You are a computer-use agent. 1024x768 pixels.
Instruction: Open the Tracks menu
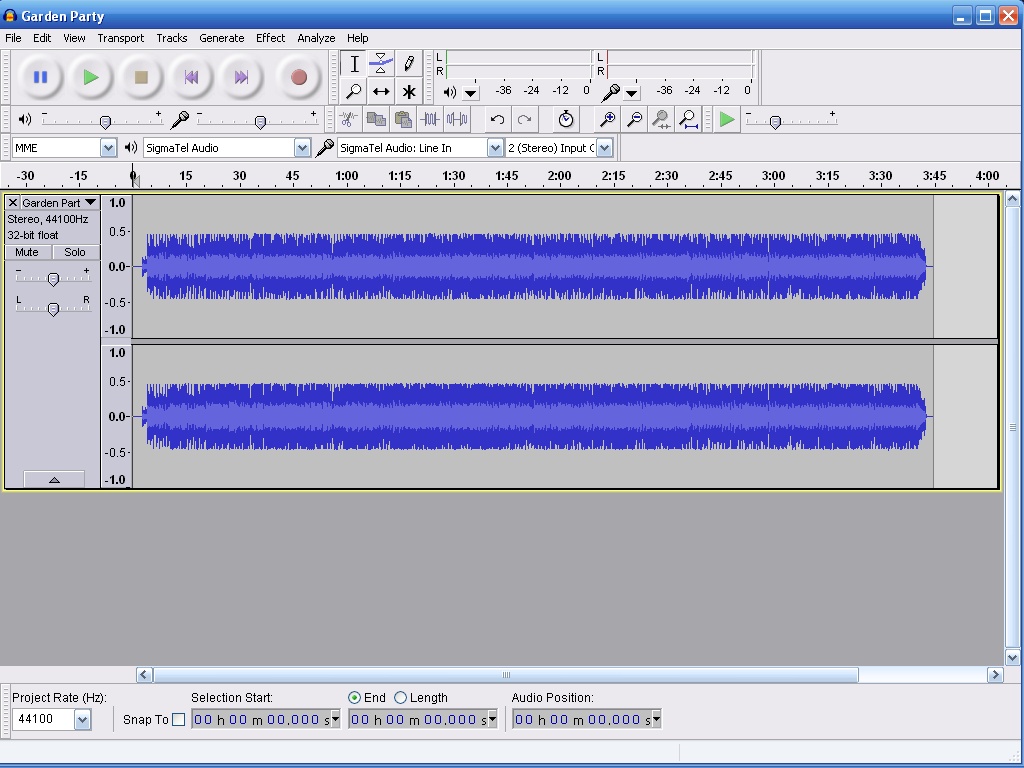point(172,38)
